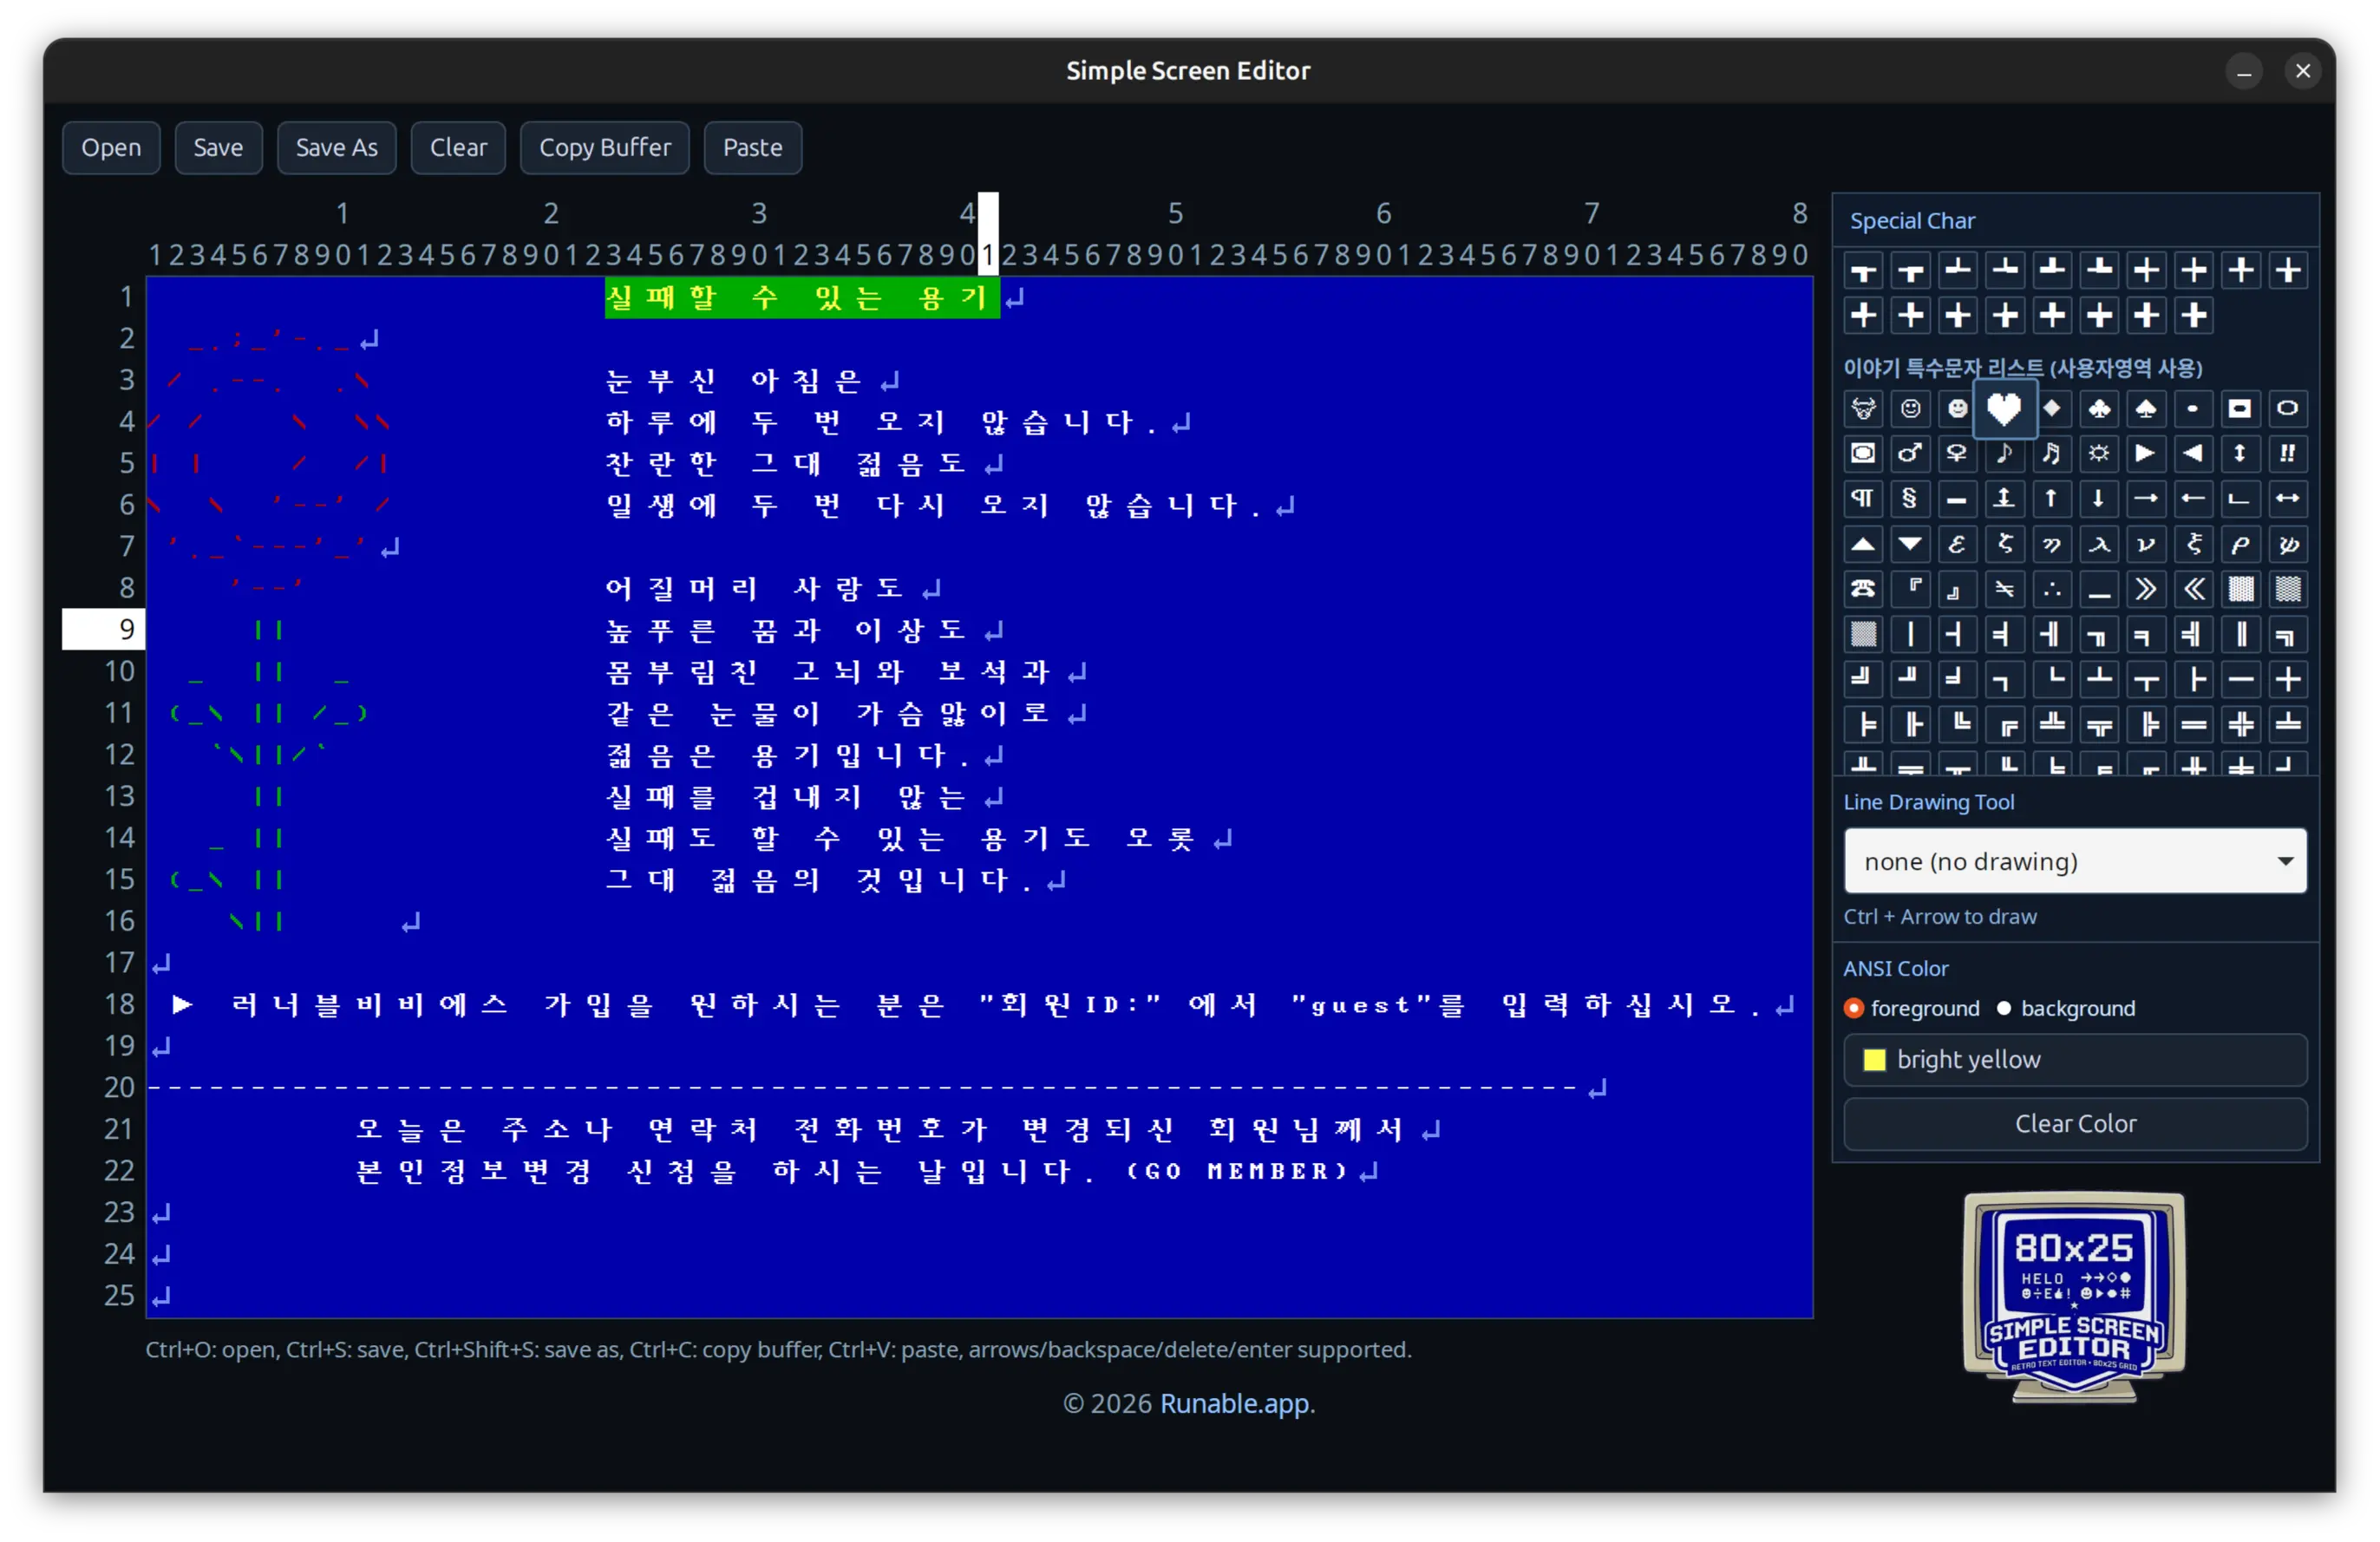Screen dimensions: 2380x1542
Task: Open the Runable.app link
Action: (x=1234, y=1404)
